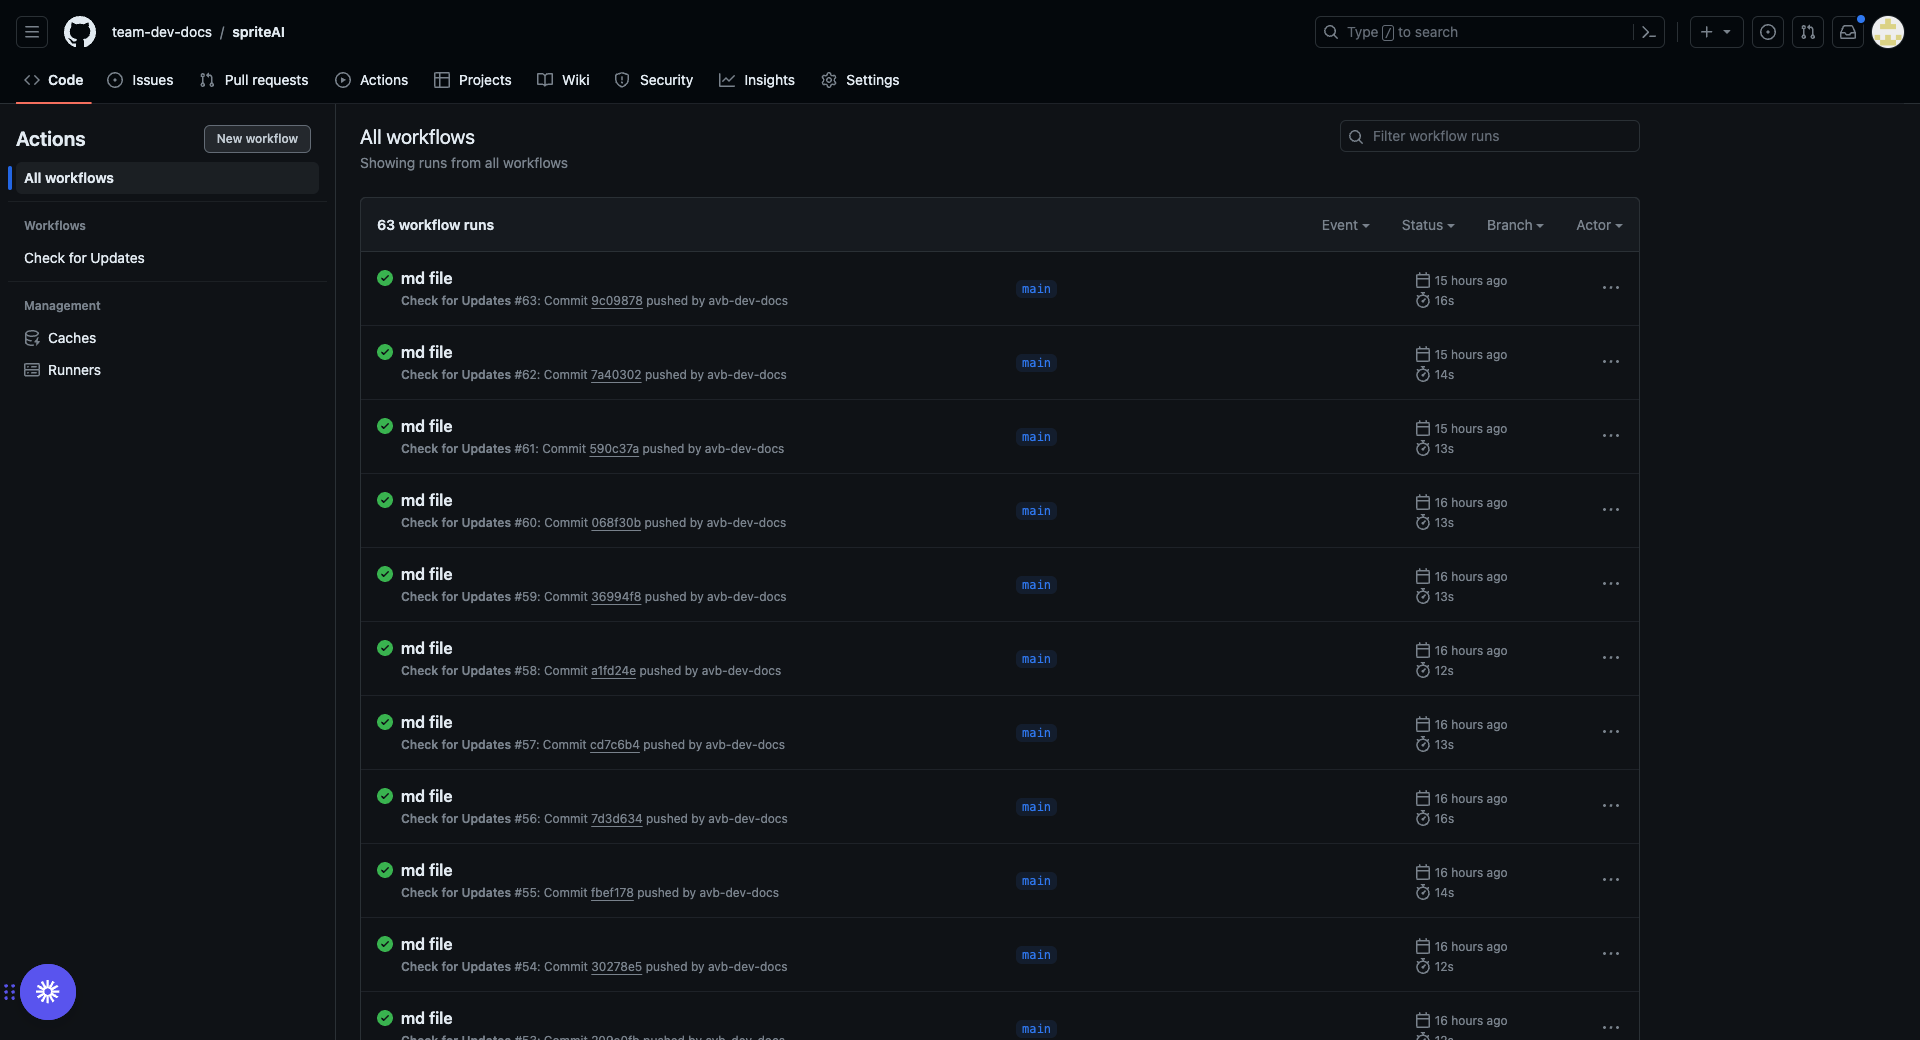Open commit 9c09878 link

(x=616, y=301)
